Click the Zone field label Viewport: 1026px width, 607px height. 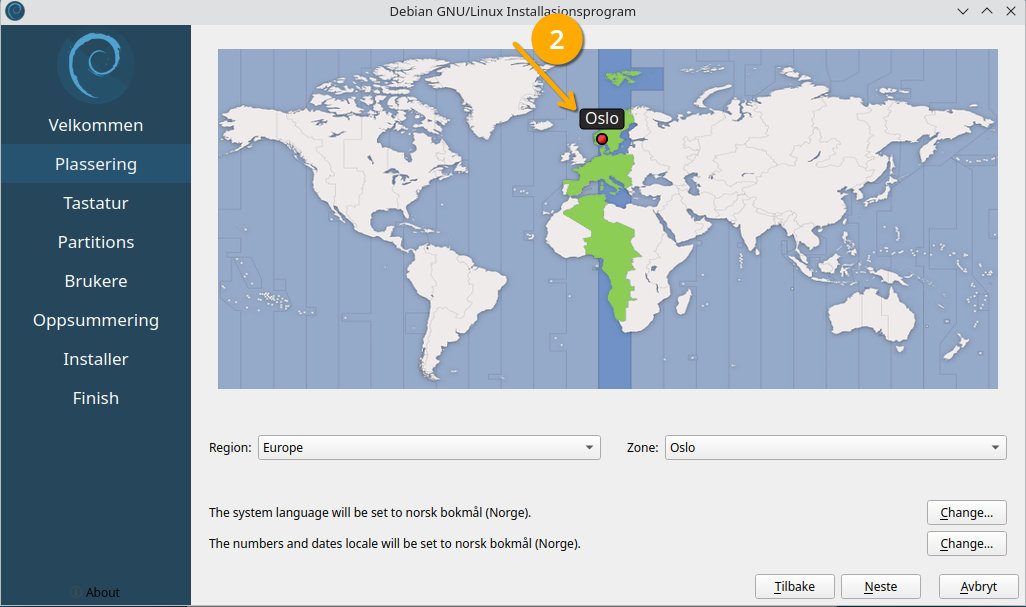click(642, 447)
